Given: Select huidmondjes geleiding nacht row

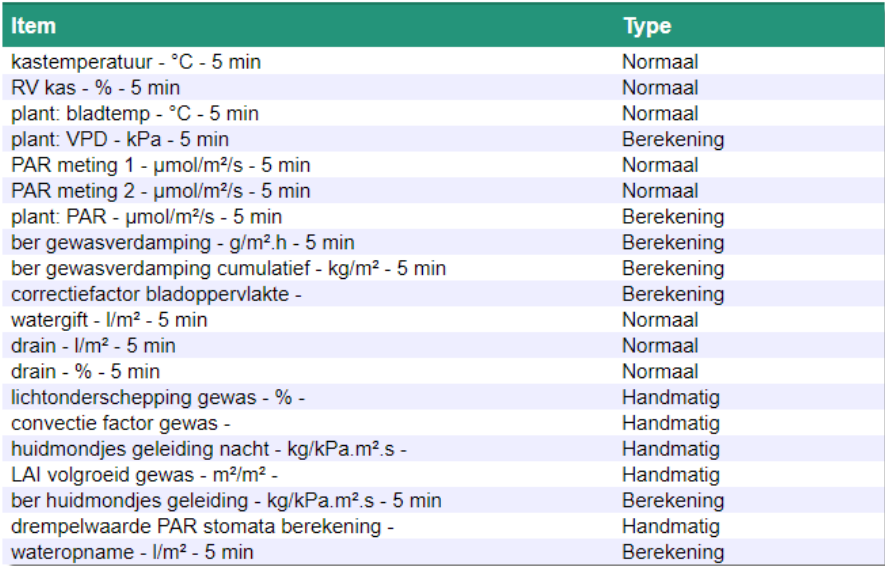Looking at the screenshot, I should pyautogui.click(x=209, y=449).
